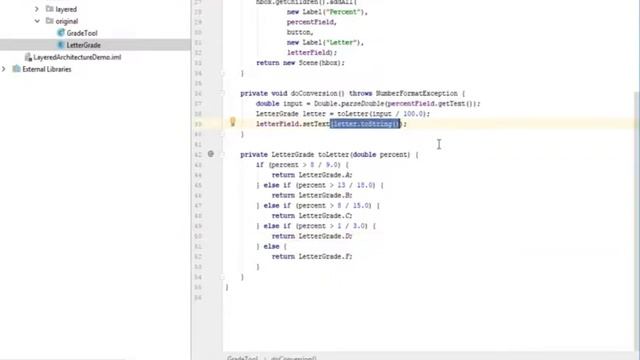Click percentField.getText() in the code
640x360 pixels.
(432, 104)
